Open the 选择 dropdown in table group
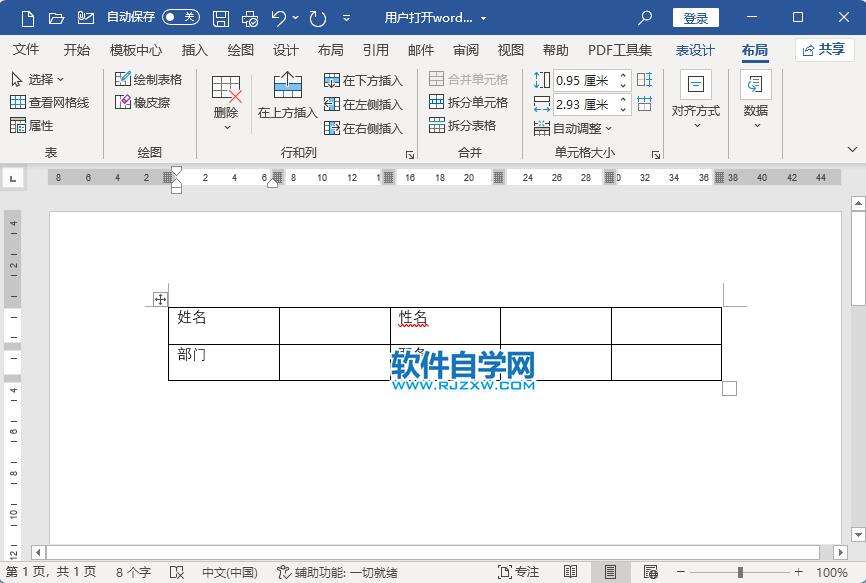Image resolution: width=866 pixels, height=583 pixels. pos(38,80)
